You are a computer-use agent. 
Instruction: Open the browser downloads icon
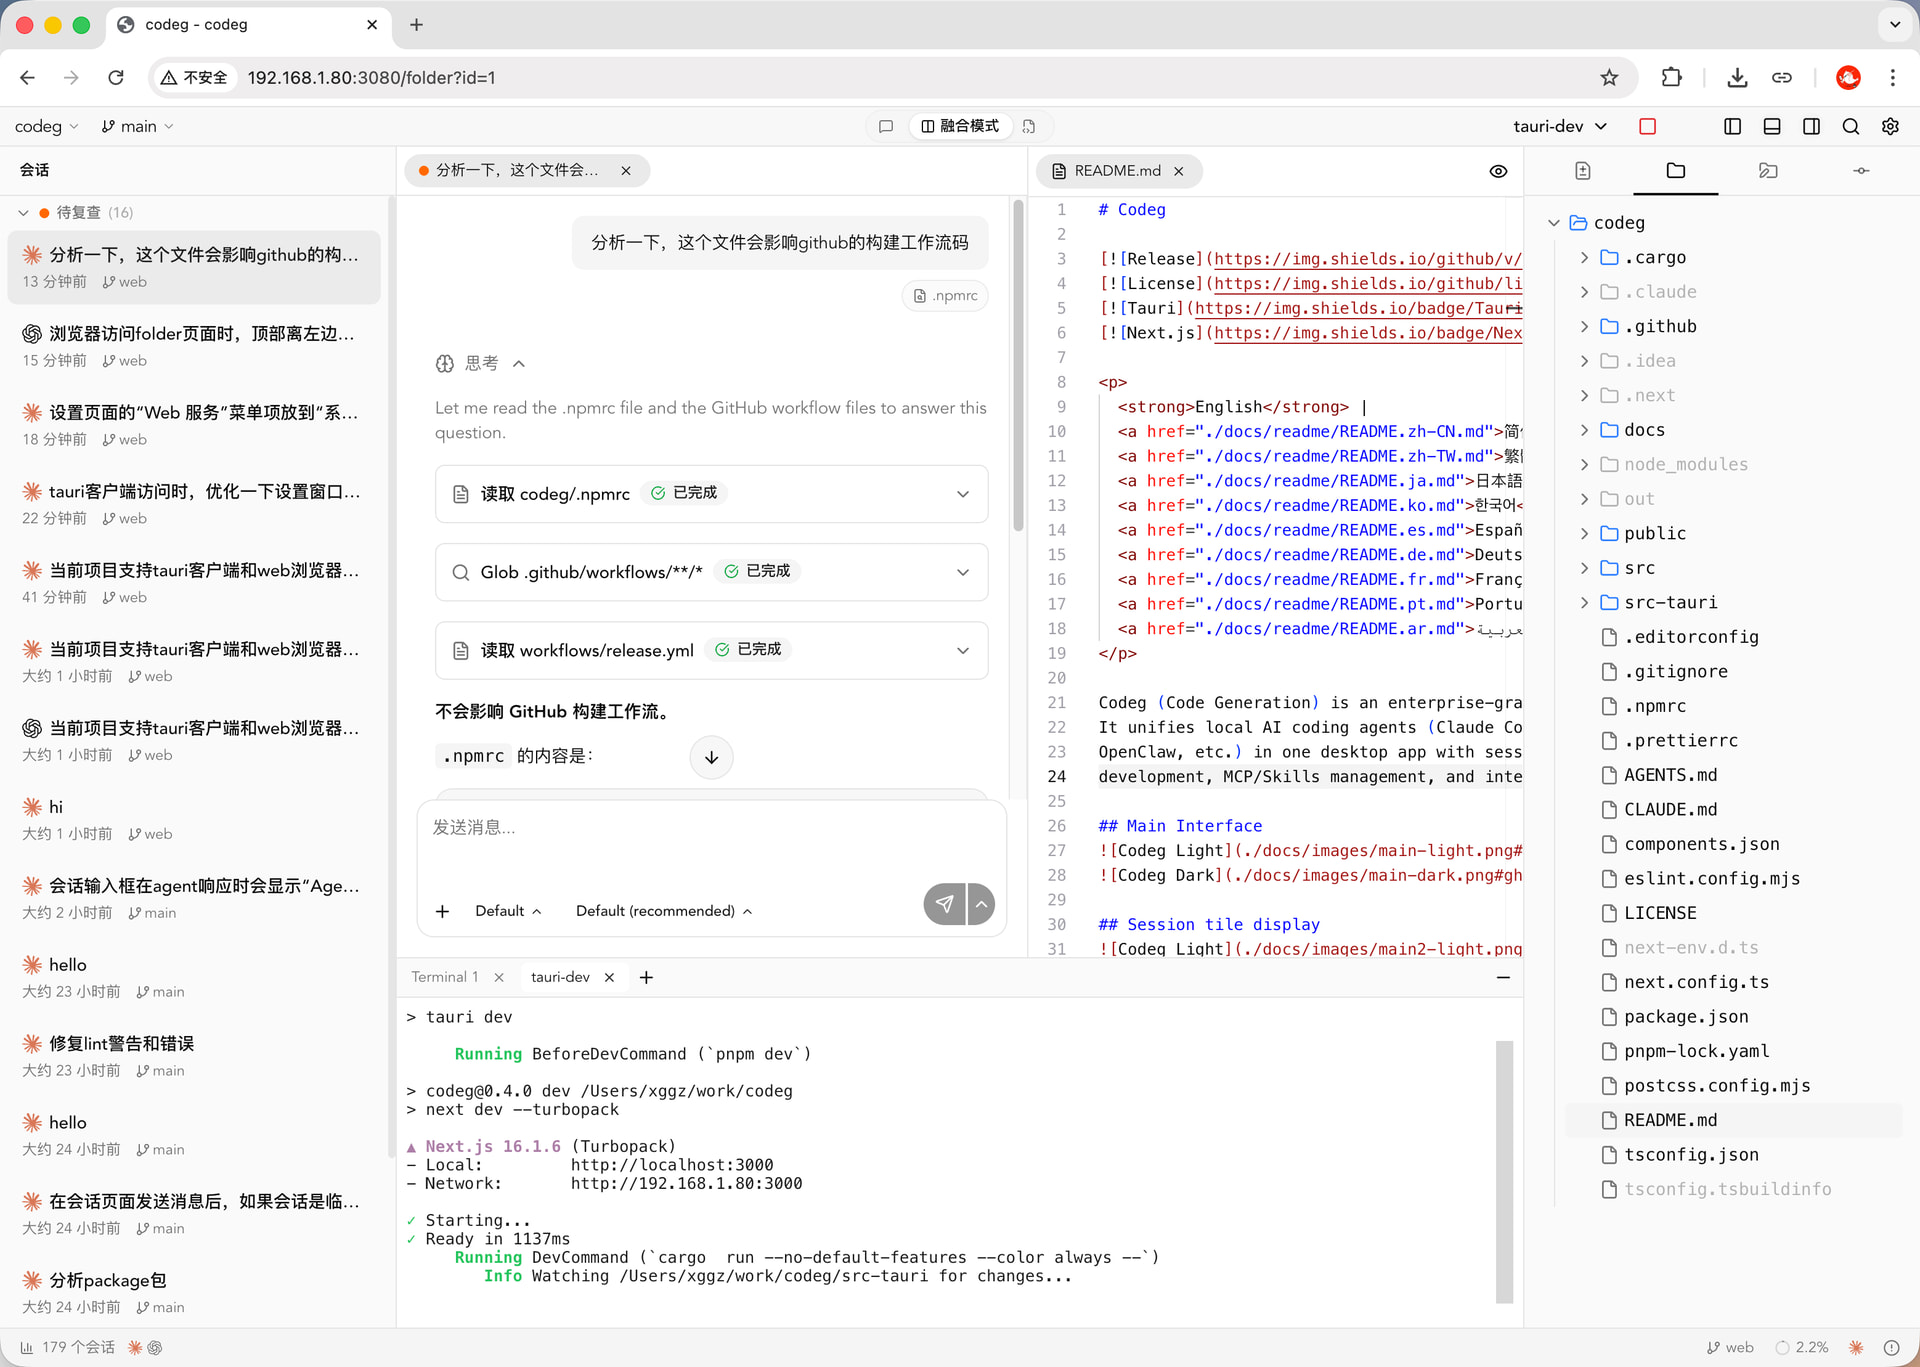coord(1737,77)
